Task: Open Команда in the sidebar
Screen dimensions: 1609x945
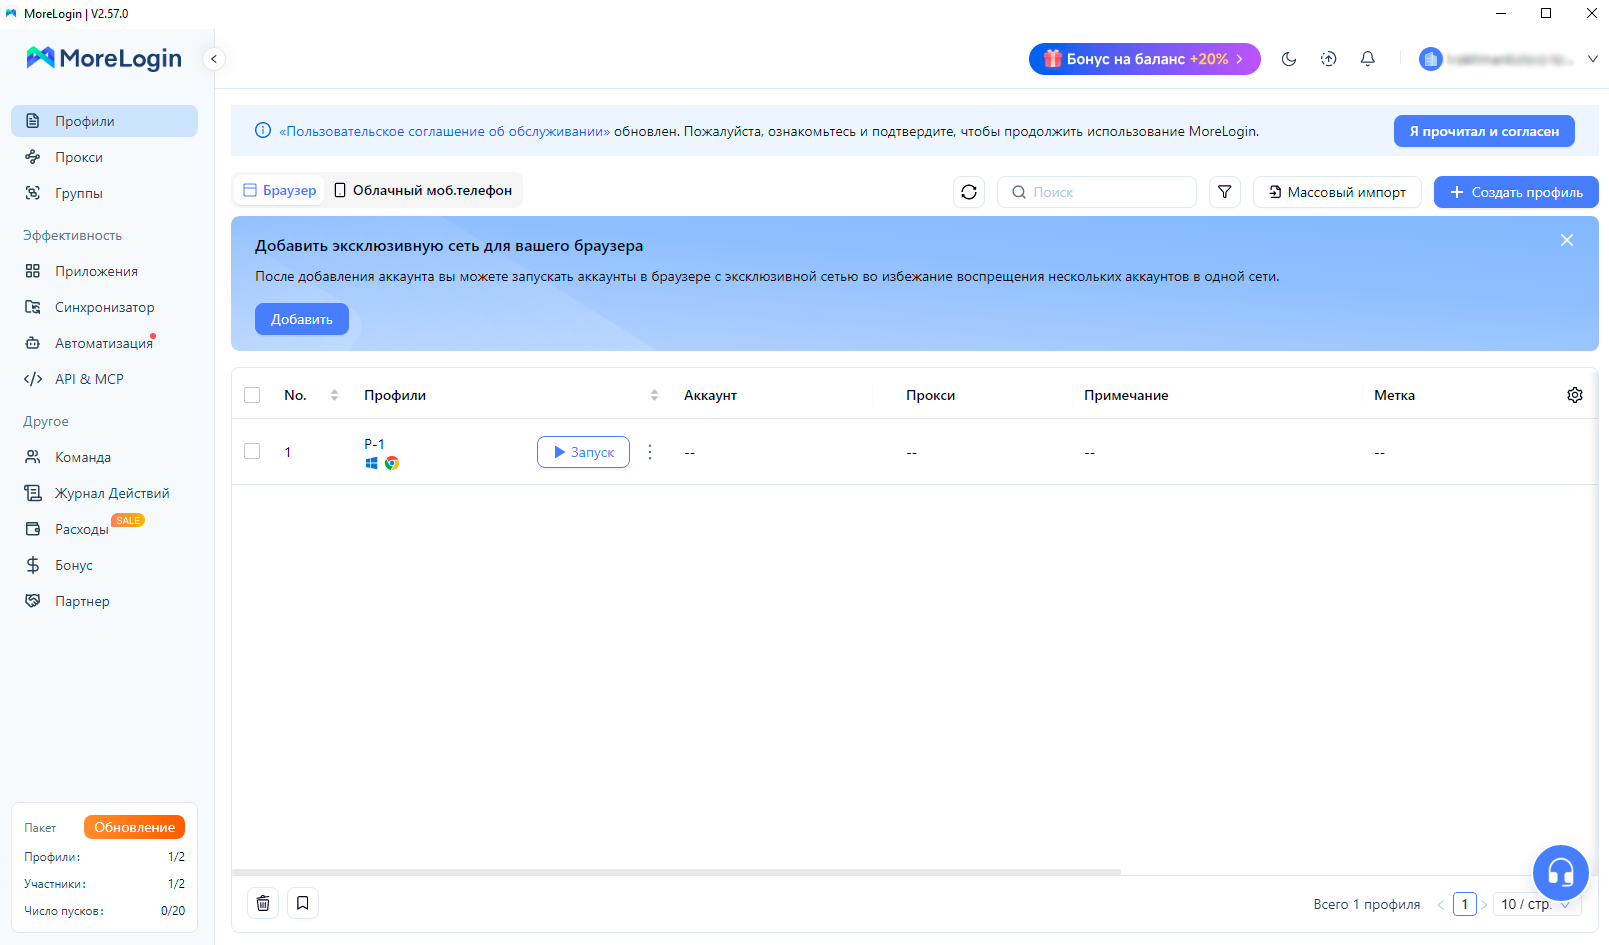Action: click(x=104, y=457)
